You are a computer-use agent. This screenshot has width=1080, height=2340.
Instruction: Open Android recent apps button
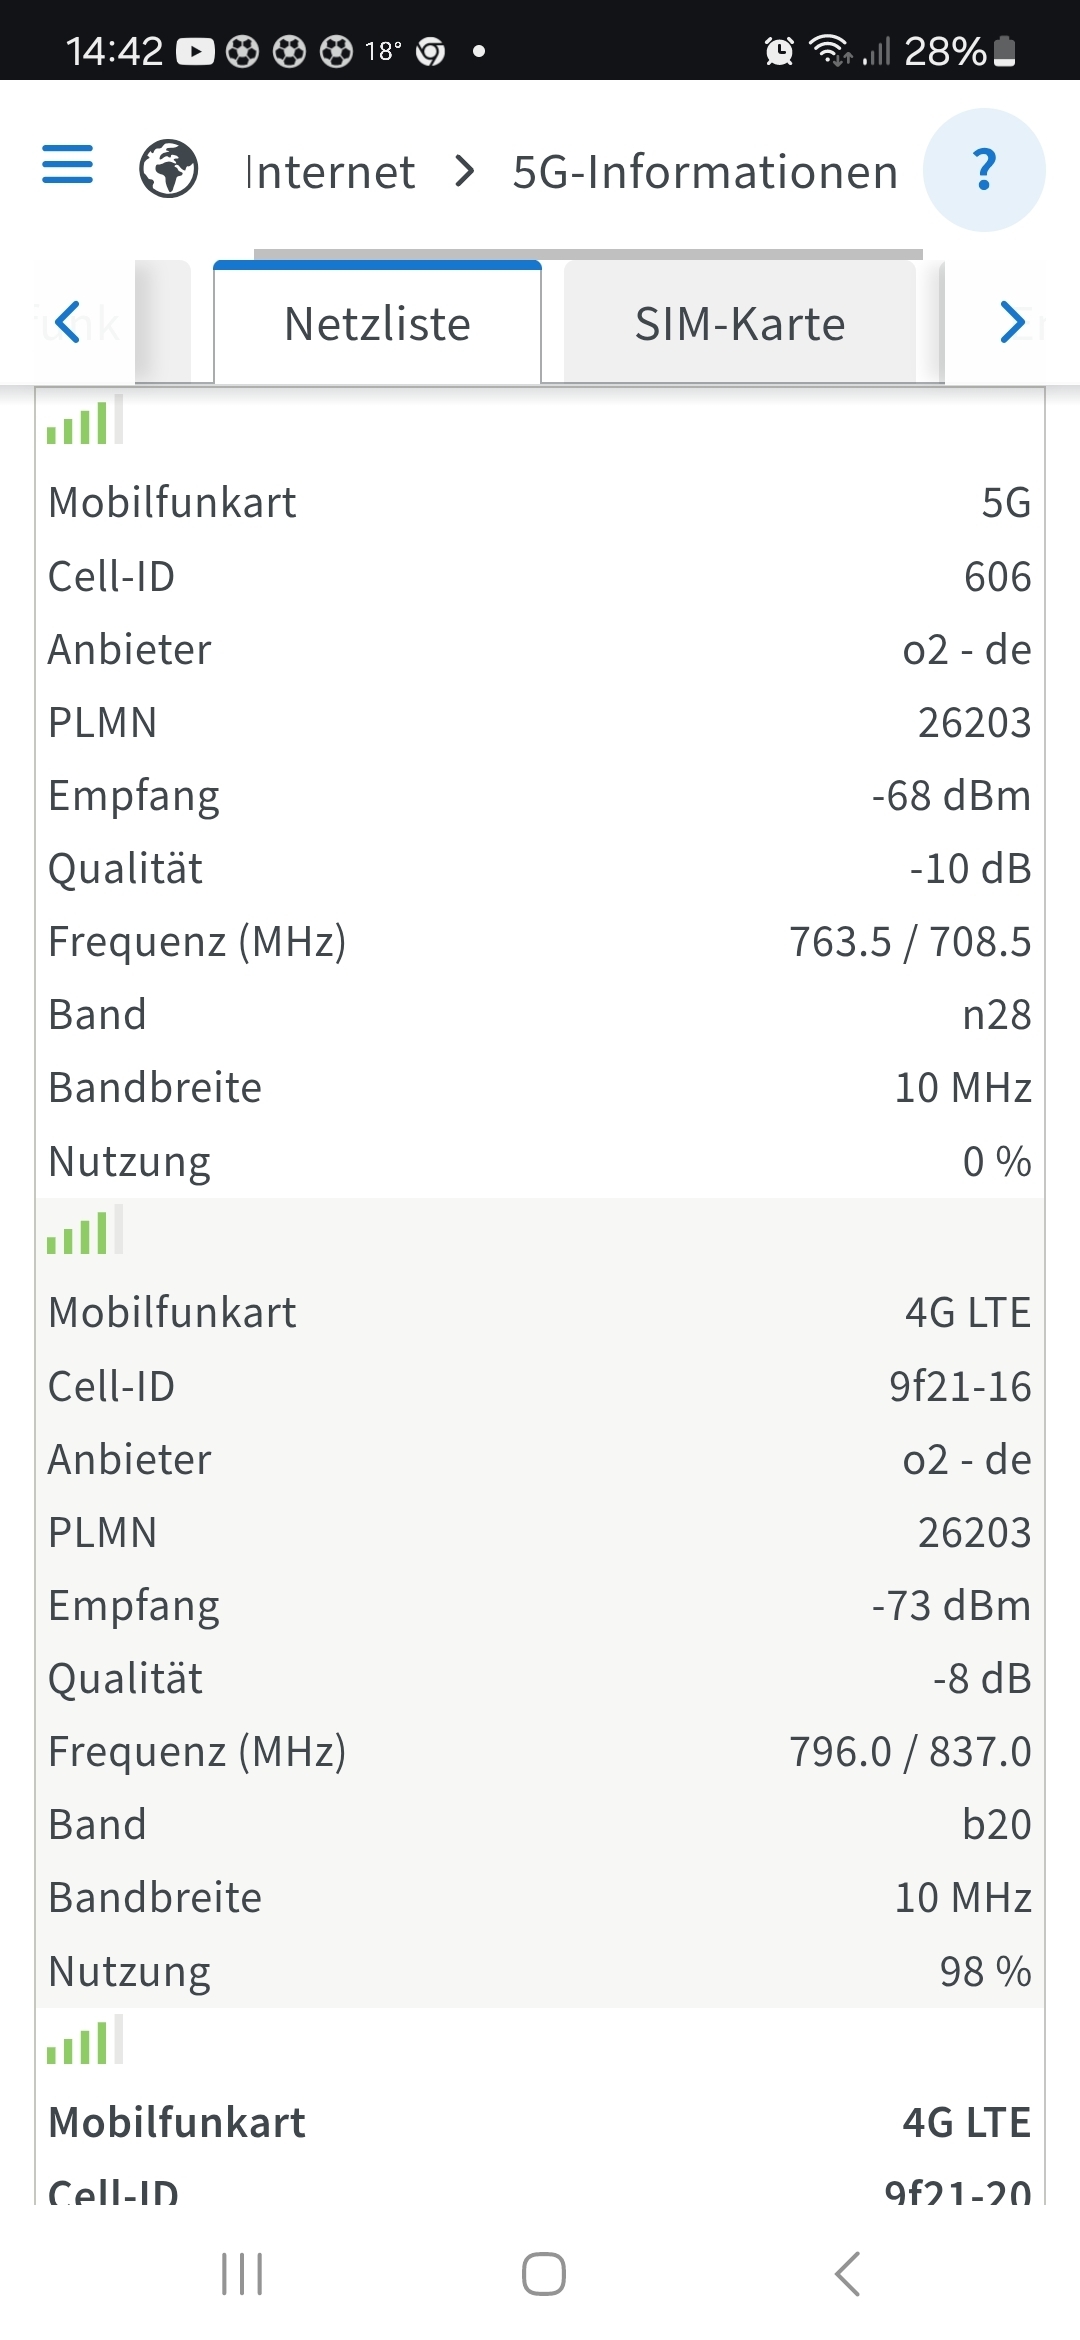242,2274
